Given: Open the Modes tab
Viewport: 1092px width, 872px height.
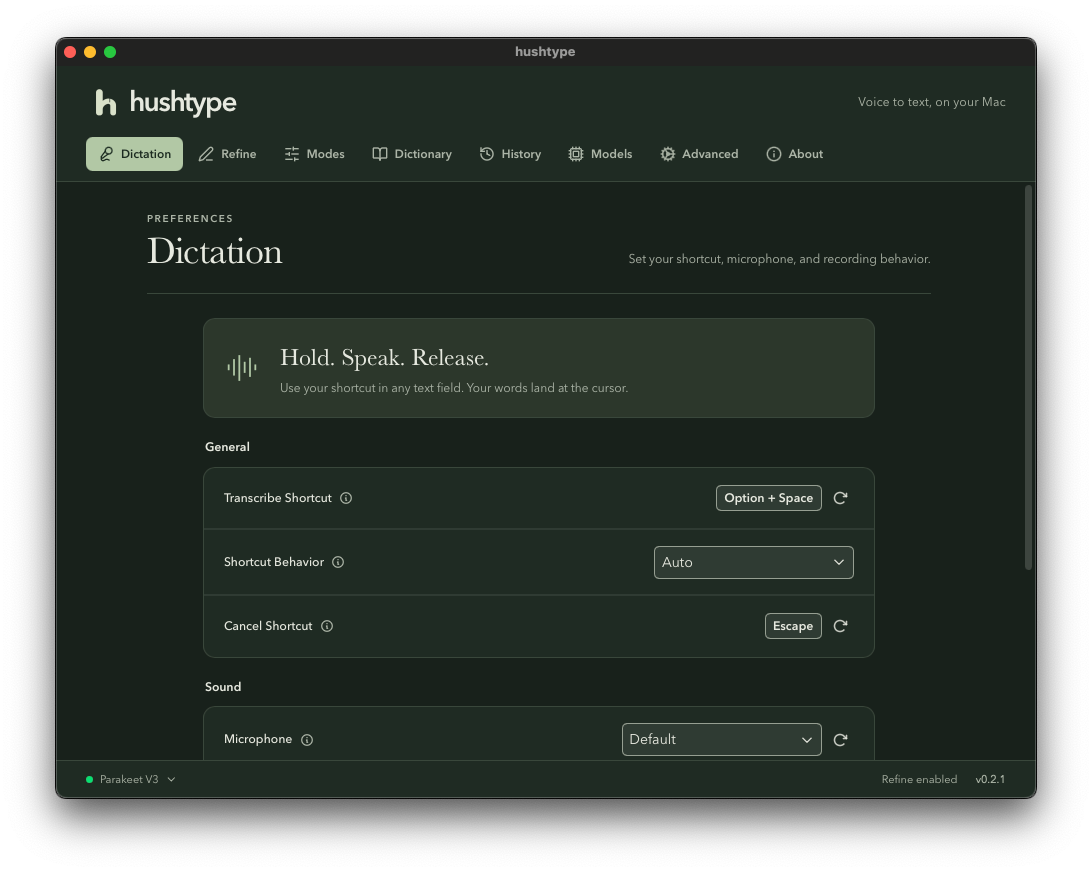Looking at the screenshot, I should click(314, 154).
